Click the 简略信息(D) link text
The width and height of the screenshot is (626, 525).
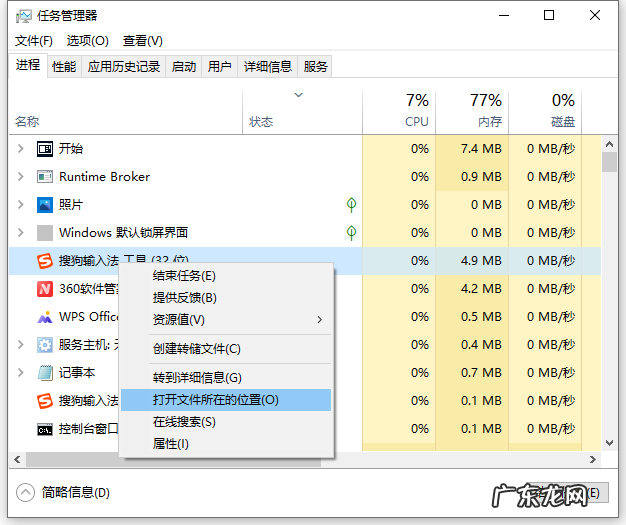click(76, 493)
